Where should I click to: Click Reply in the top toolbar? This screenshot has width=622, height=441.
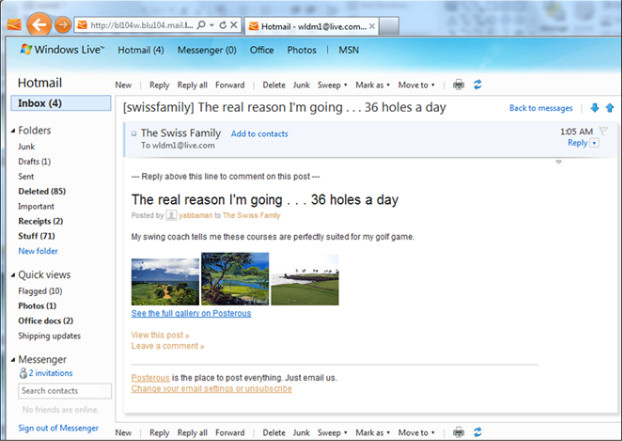point(159,85)
